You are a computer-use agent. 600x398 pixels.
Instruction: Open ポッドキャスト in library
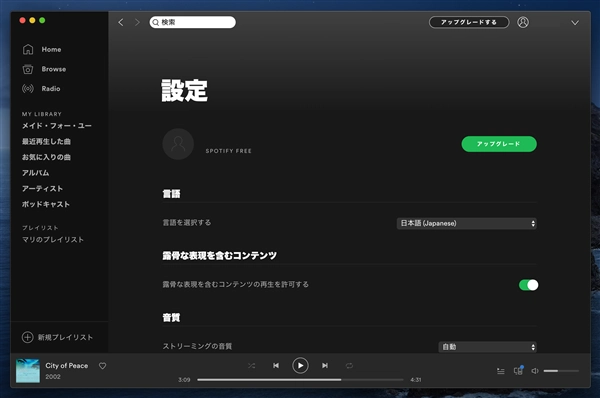point(46,204)
